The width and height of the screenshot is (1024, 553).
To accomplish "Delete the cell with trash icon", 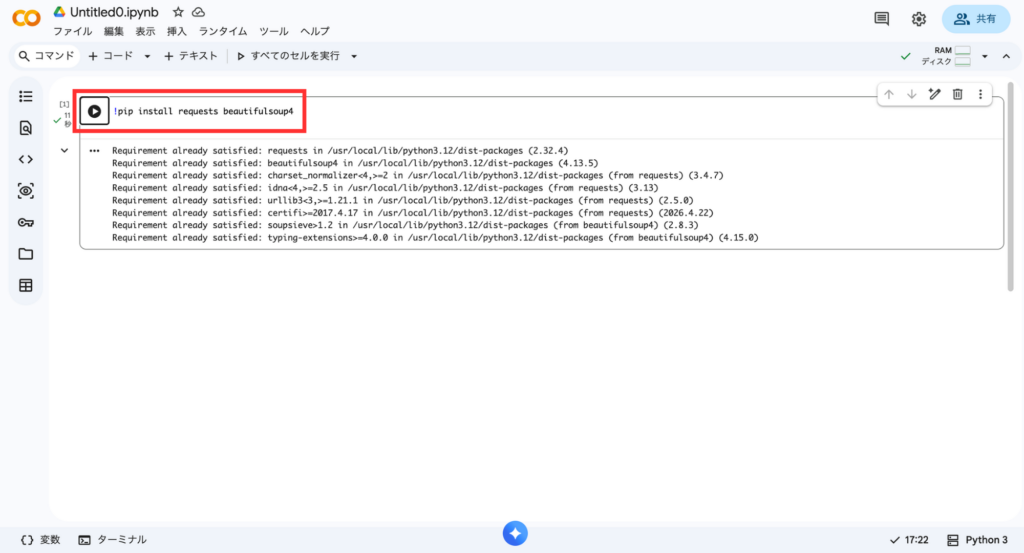I will (957, 95).
